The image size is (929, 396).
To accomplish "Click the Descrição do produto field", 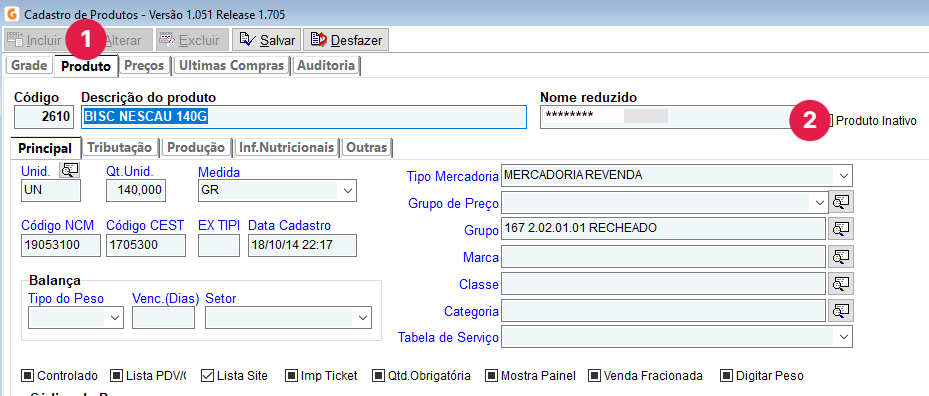I will (304, 117).
